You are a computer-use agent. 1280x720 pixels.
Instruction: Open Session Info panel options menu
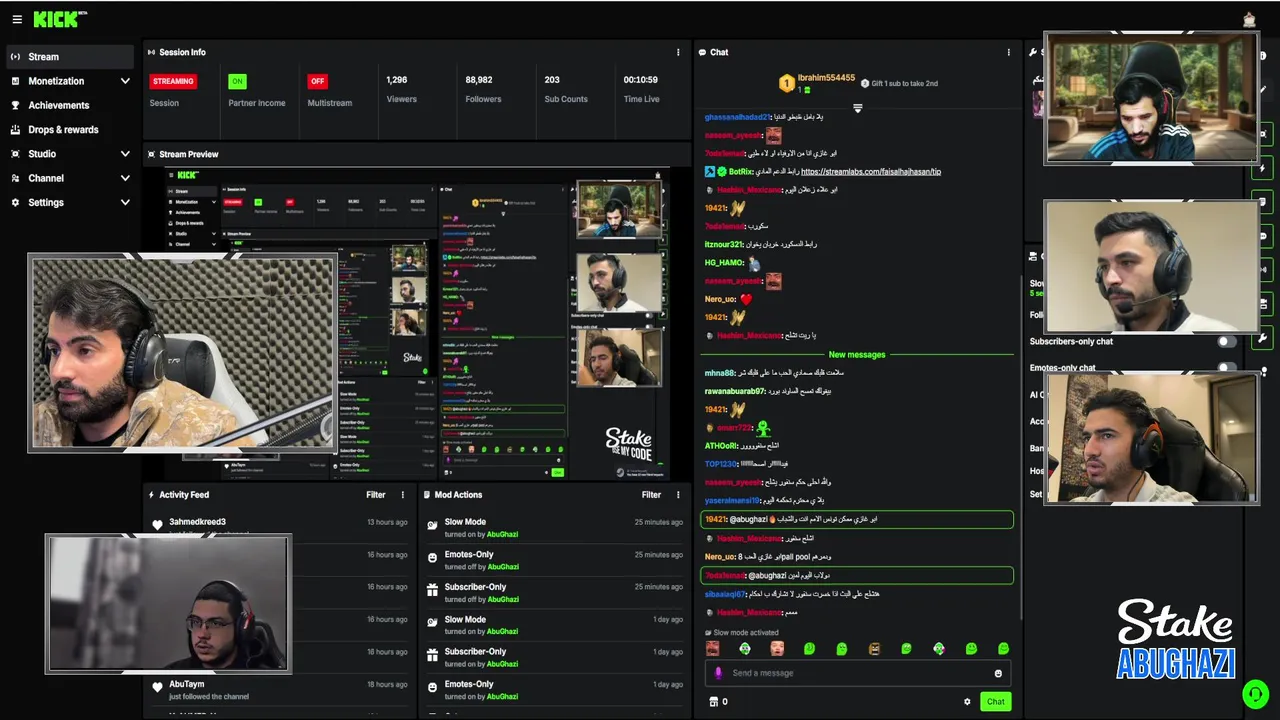678,52
